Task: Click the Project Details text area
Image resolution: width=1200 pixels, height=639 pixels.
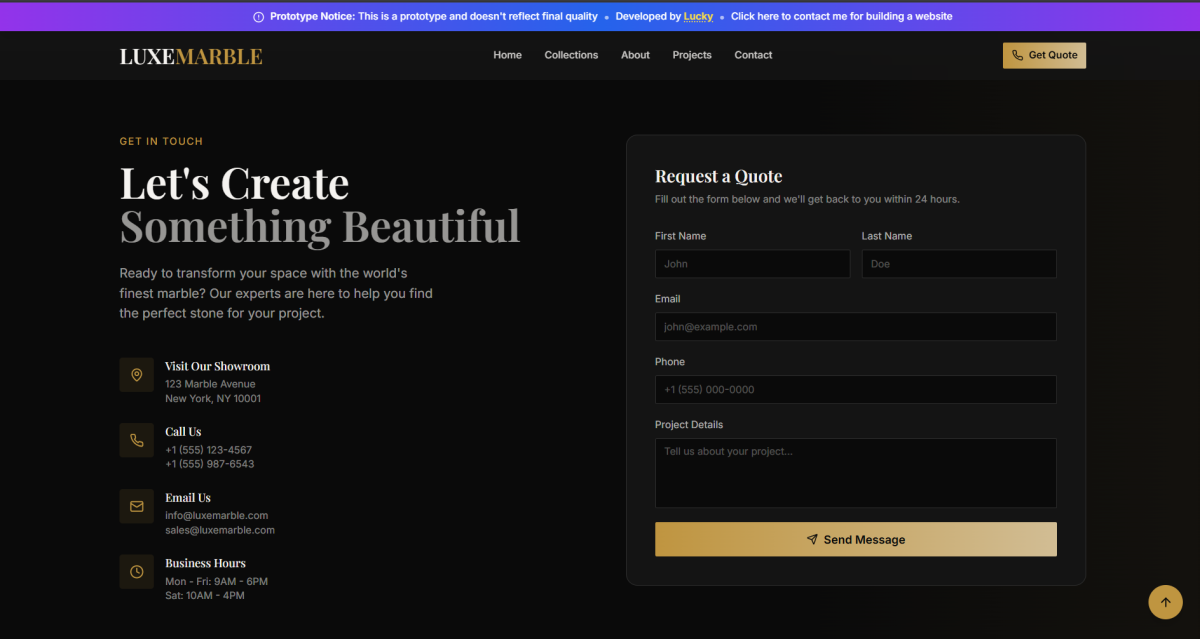Action: click(x=855, y=472)
